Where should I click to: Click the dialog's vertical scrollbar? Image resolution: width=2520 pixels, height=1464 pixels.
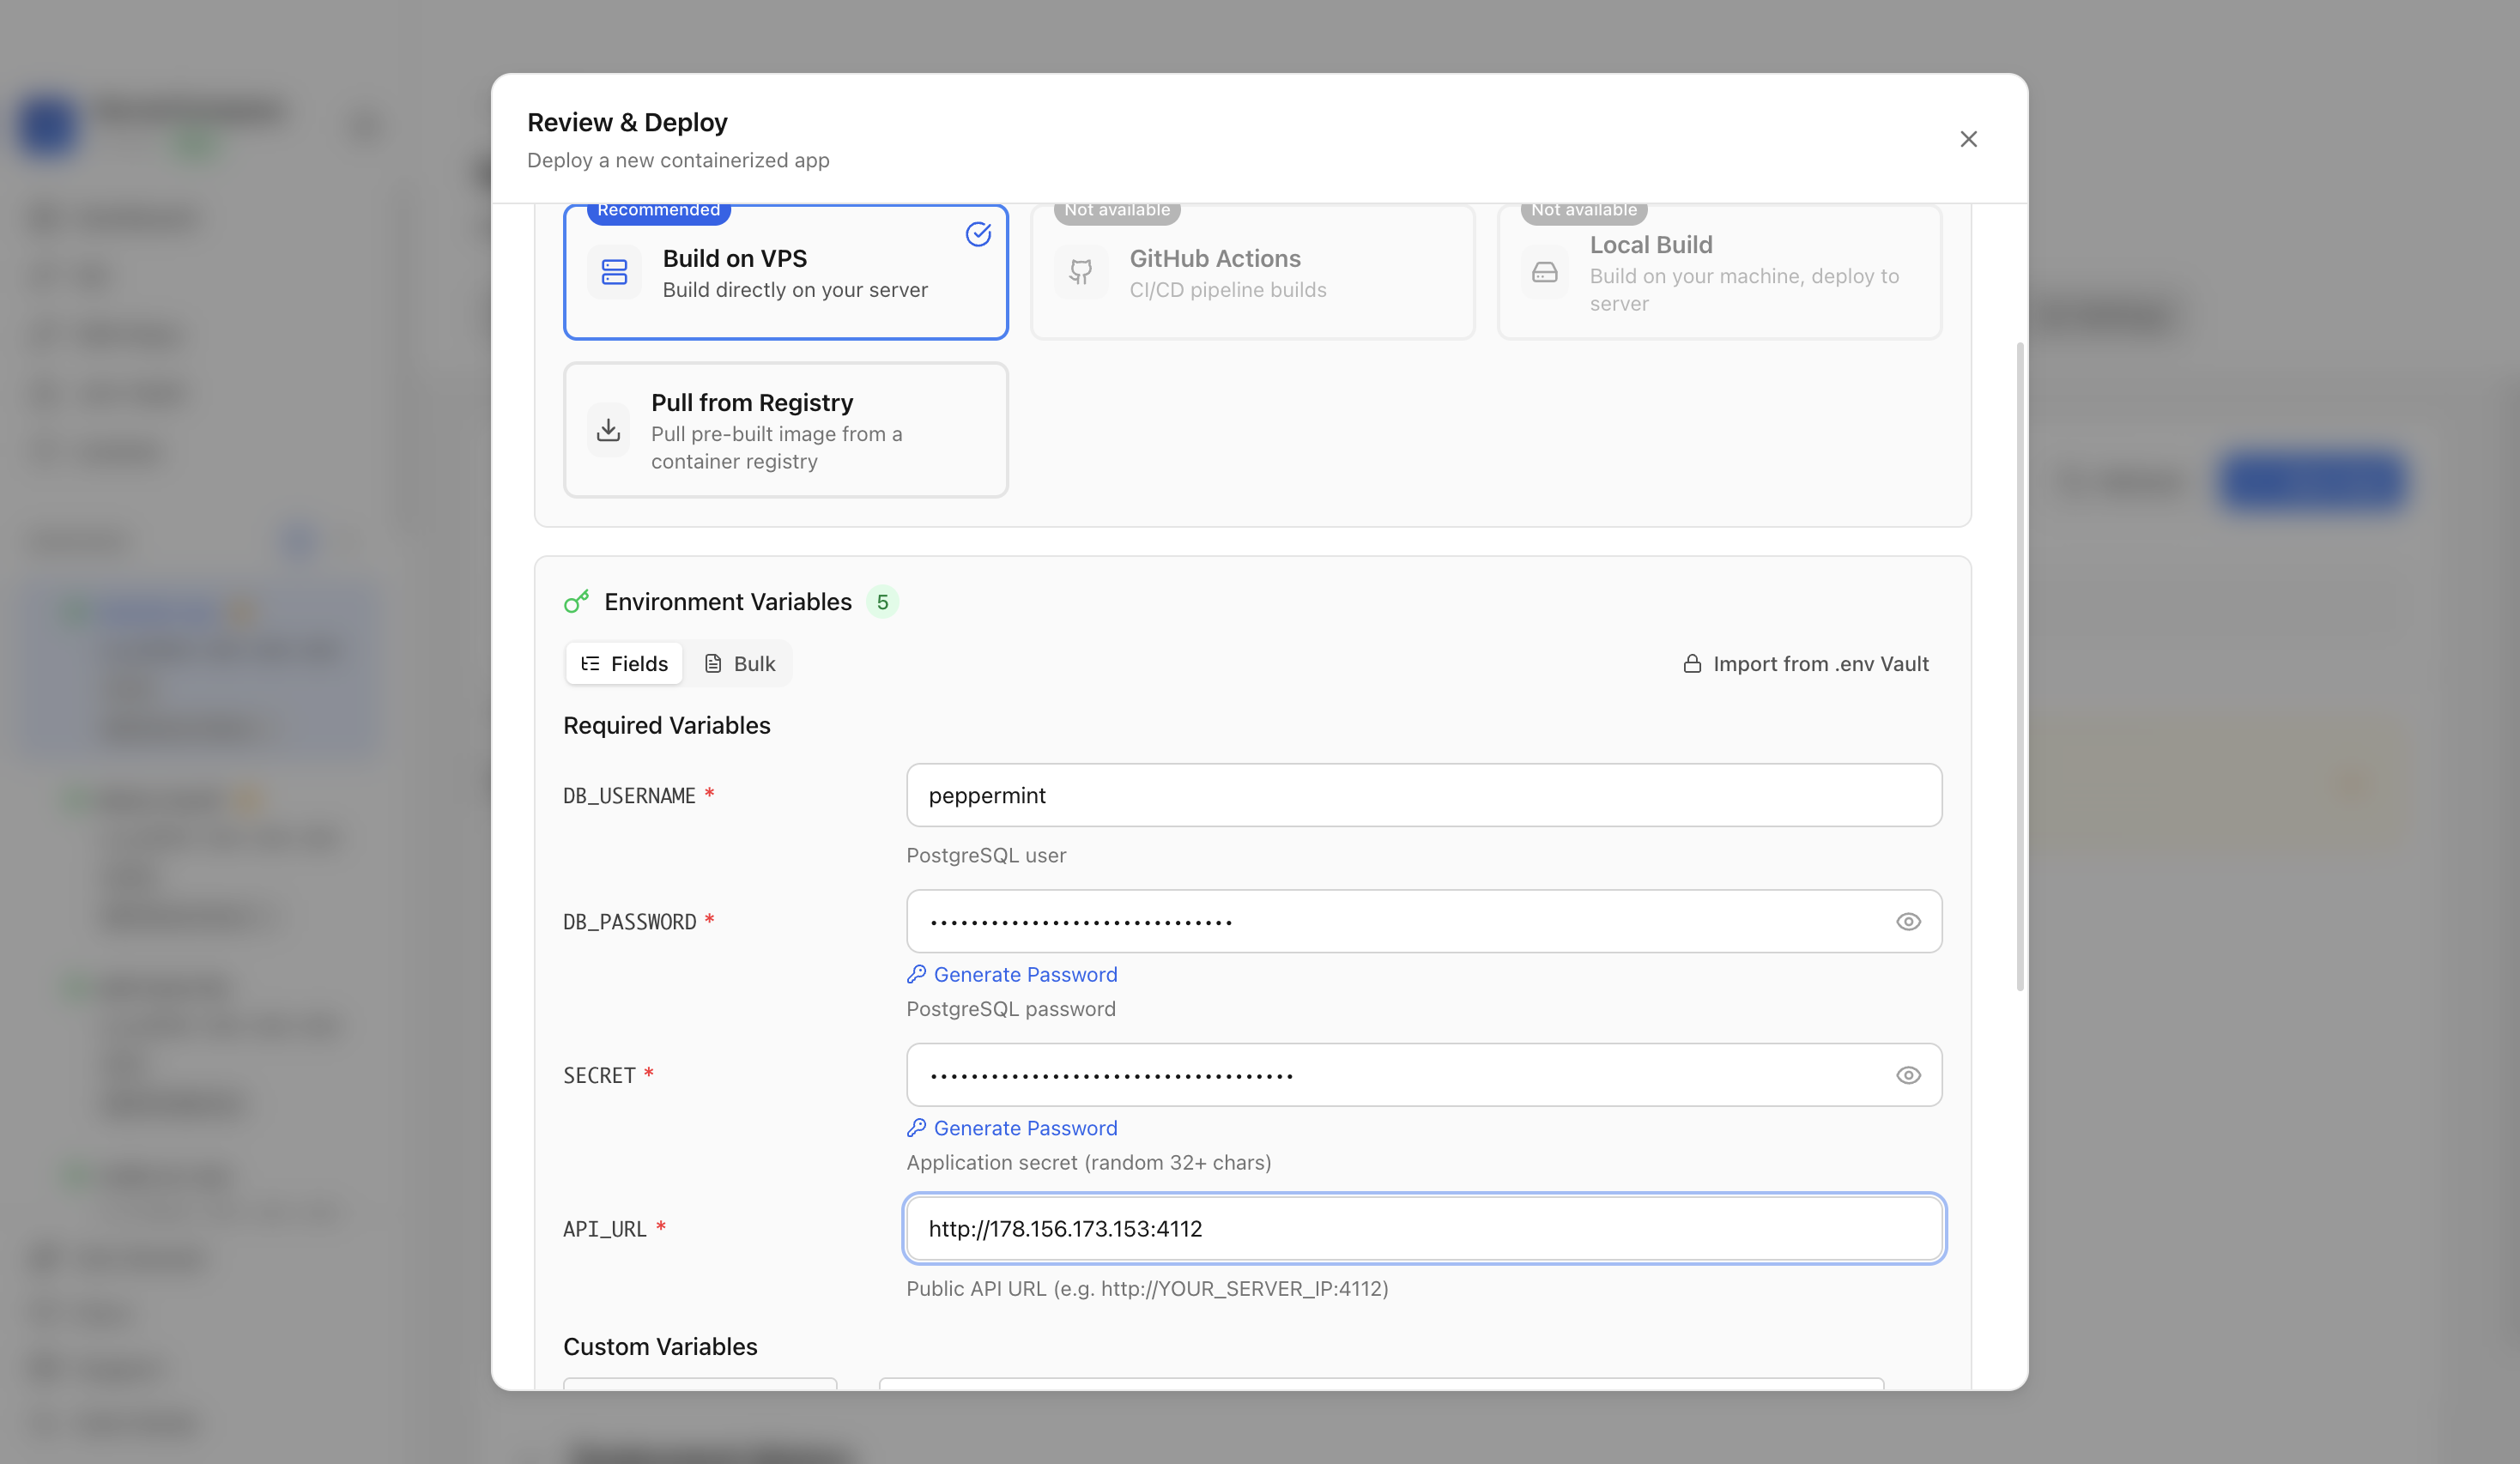point(2020,667)
